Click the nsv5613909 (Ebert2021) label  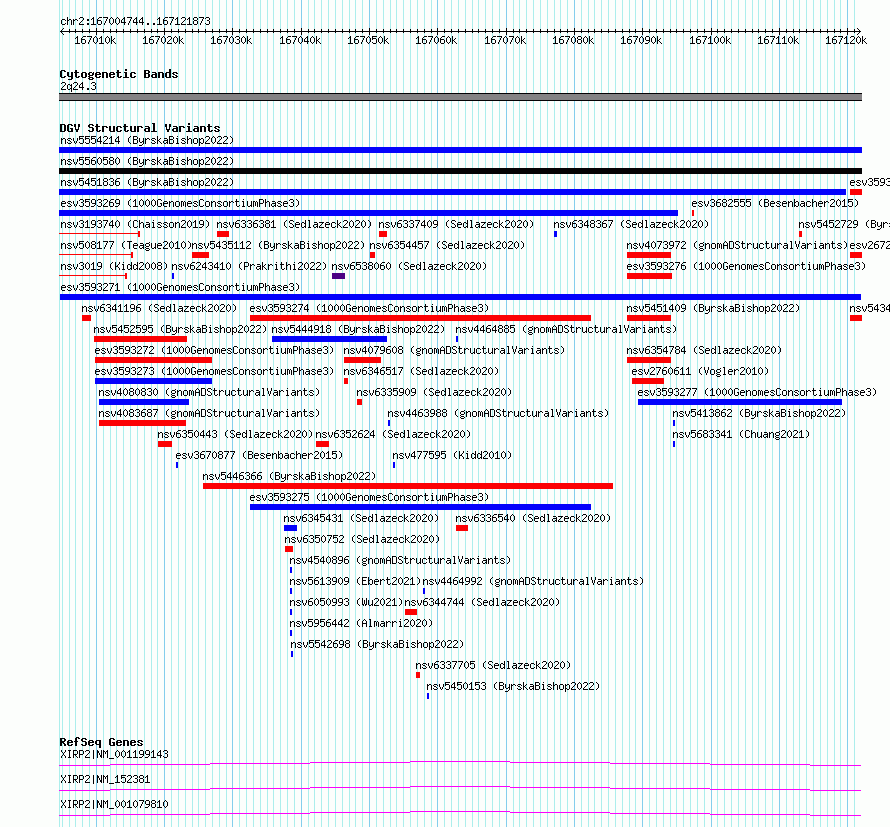355,581
